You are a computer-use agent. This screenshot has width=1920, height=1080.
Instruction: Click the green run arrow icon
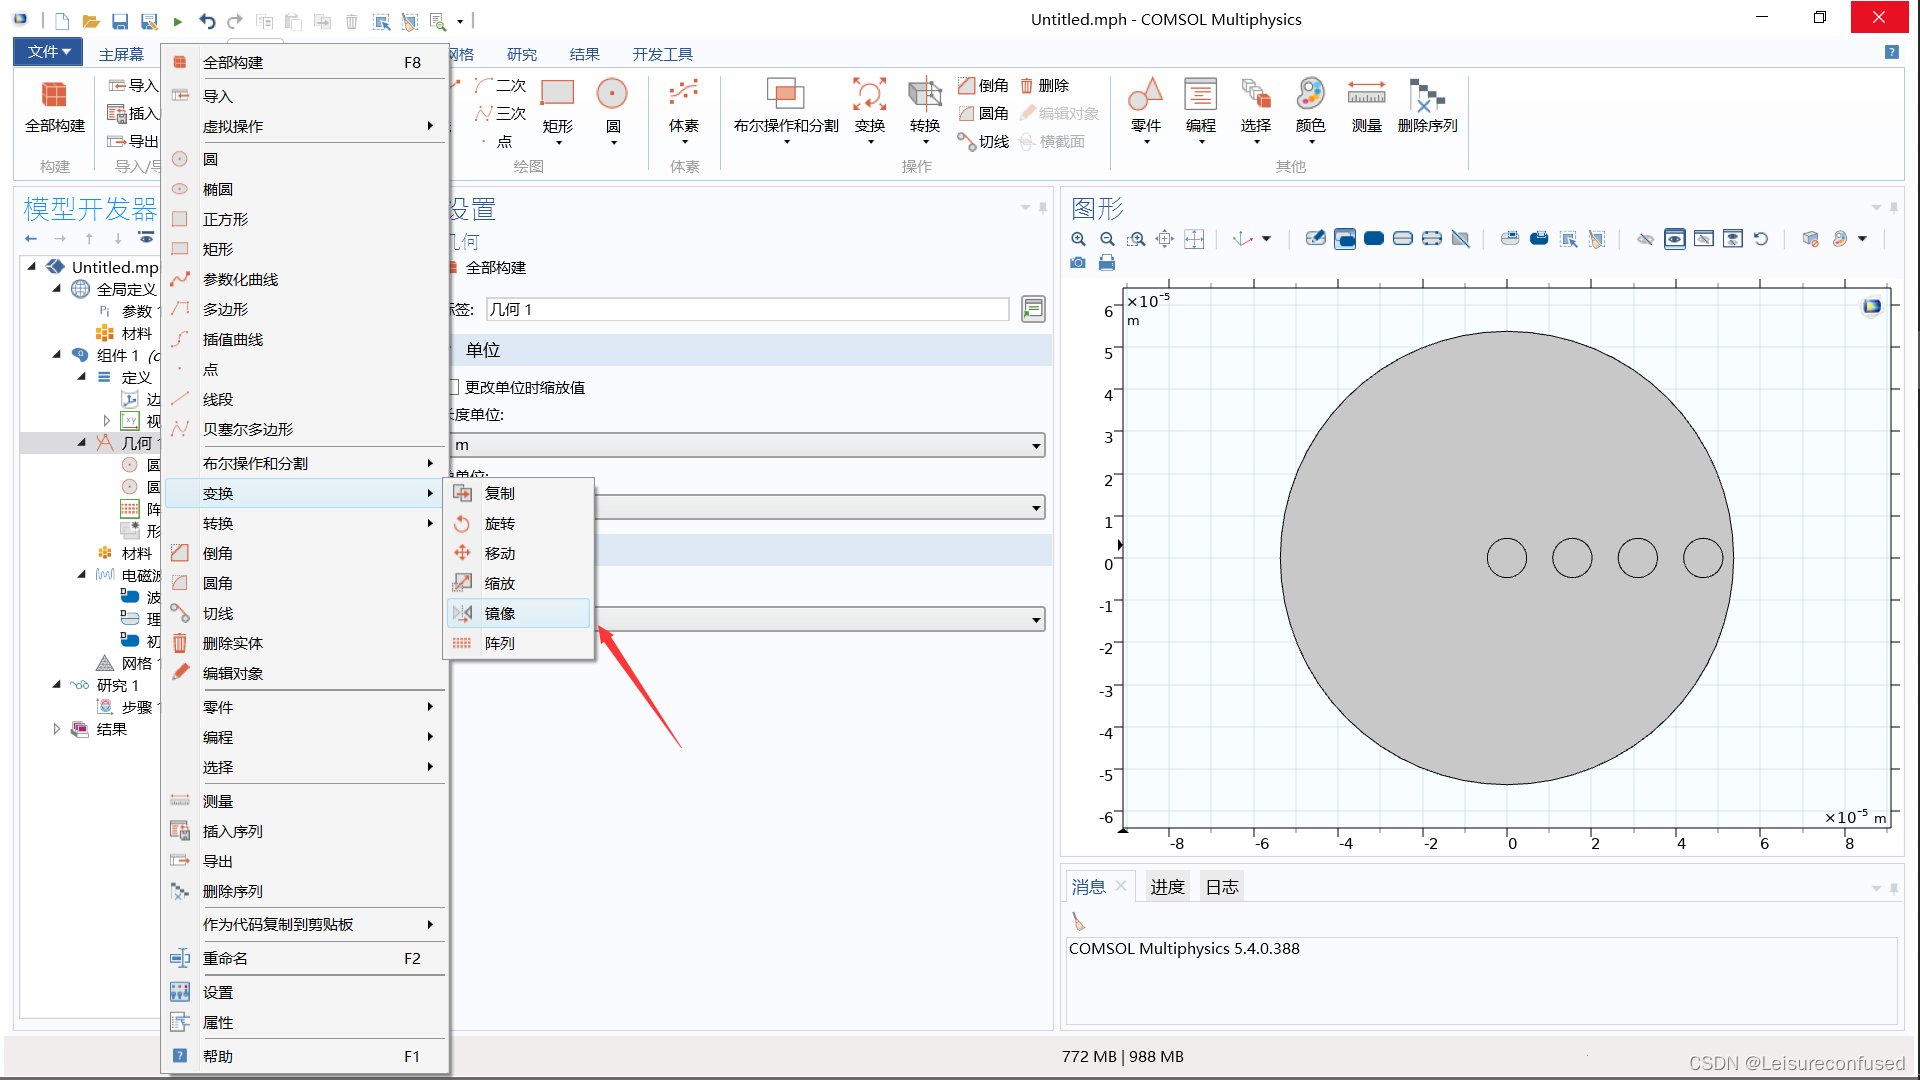pyautogui.click(x=177, y=21)
